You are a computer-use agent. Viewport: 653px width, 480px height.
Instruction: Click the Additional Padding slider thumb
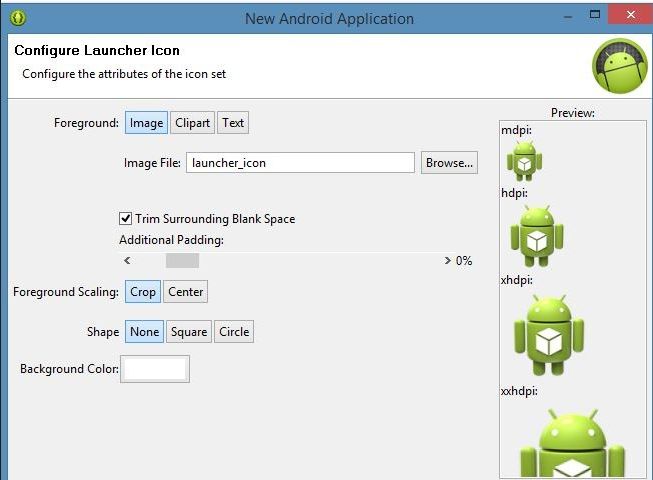click(x=182, y=261)
